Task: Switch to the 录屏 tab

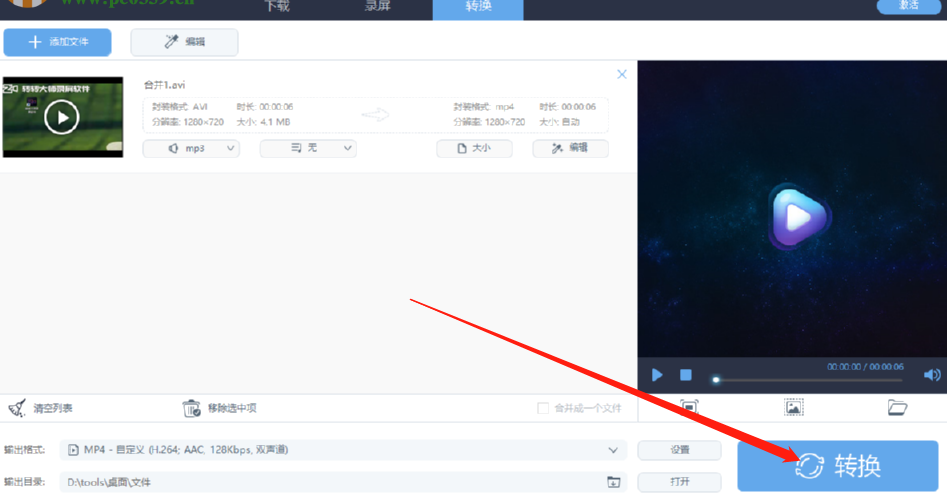Action: click(378, 7)
